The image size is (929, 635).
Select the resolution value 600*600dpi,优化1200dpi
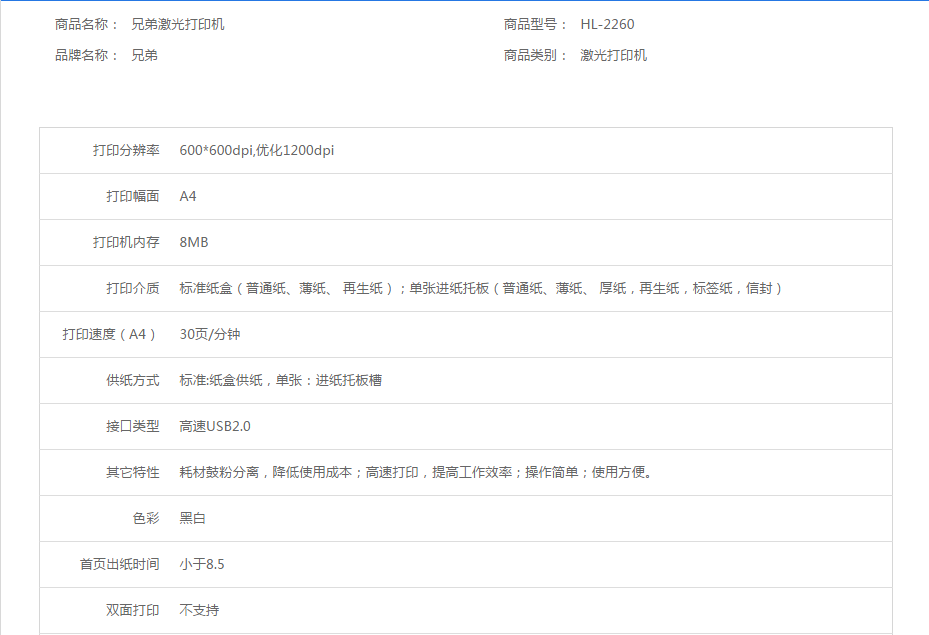257,150
